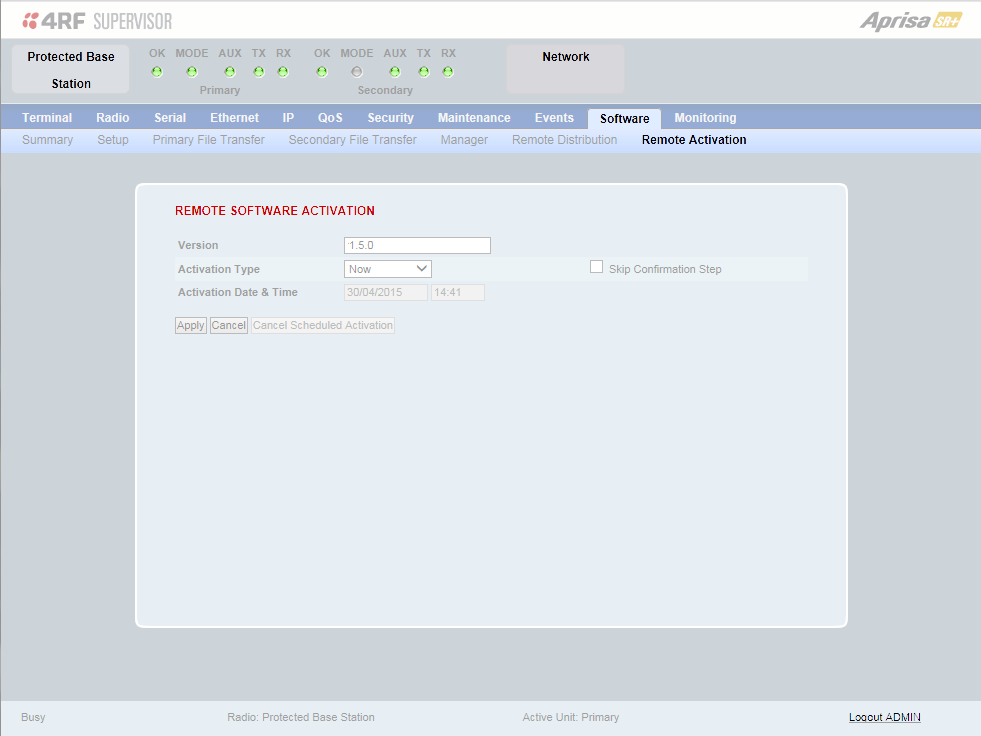Click the Primary RX status LED
This screenshot has height=736, width=981.
coord(283,72)
